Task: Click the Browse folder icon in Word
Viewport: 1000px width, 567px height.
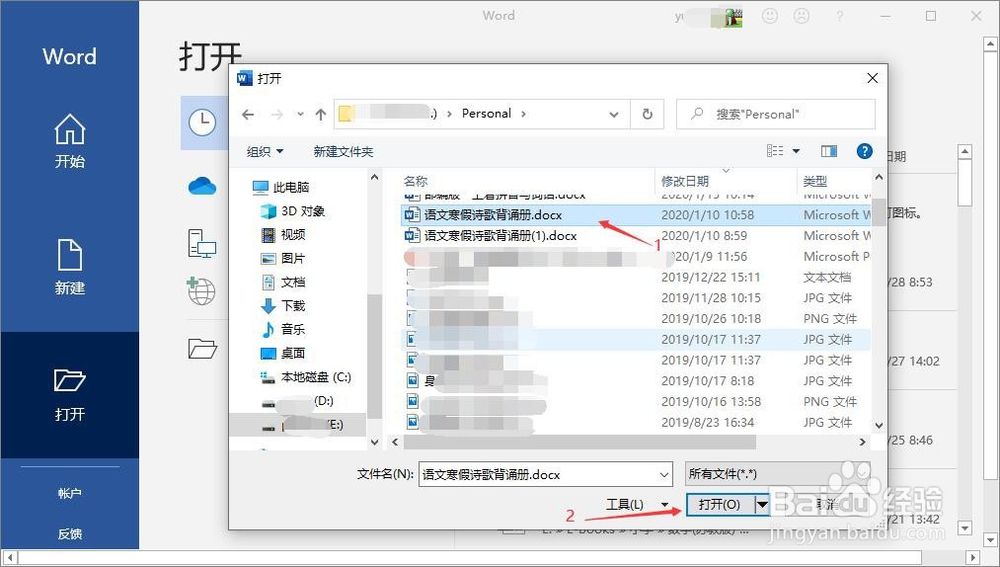Action: (202, 348)
